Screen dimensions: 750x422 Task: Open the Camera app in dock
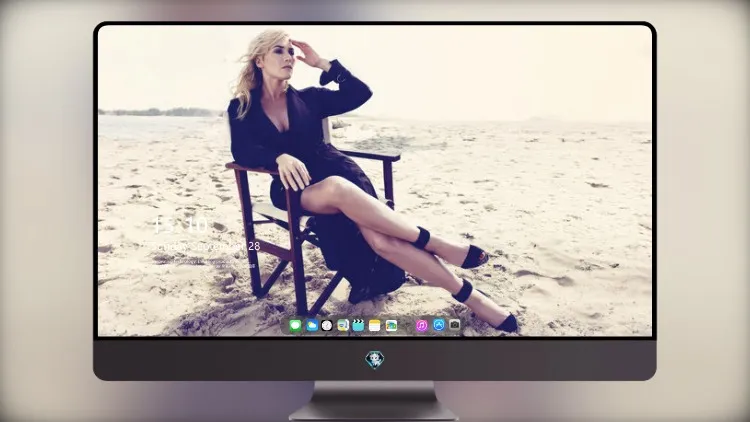click(x=454, y=325)
